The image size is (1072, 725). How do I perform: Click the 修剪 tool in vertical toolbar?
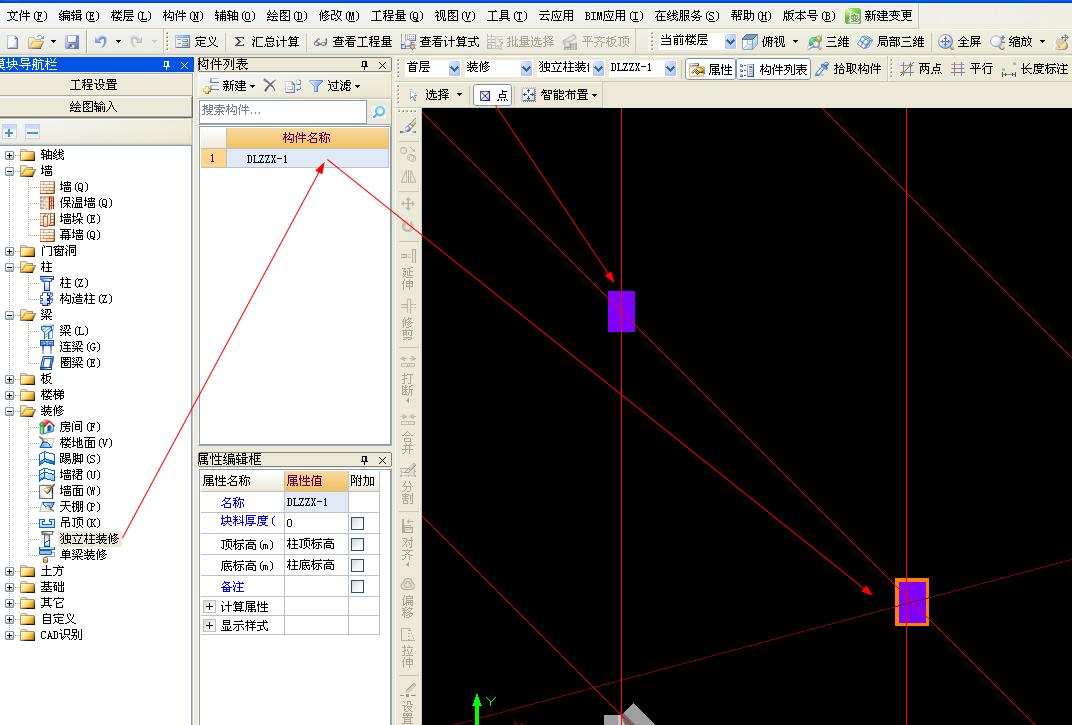click(408, 320)
